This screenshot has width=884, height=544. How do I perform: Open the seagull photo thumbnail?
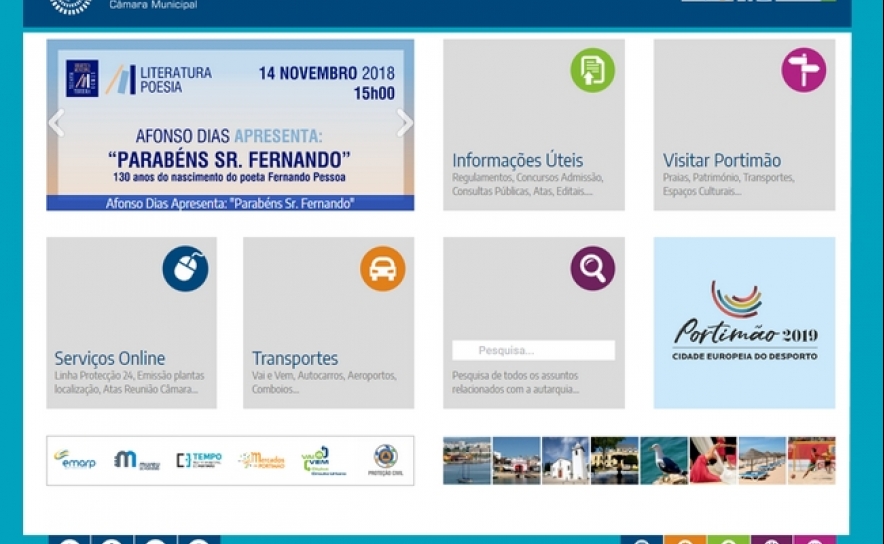pyautogui.click(x=664, y=461)
